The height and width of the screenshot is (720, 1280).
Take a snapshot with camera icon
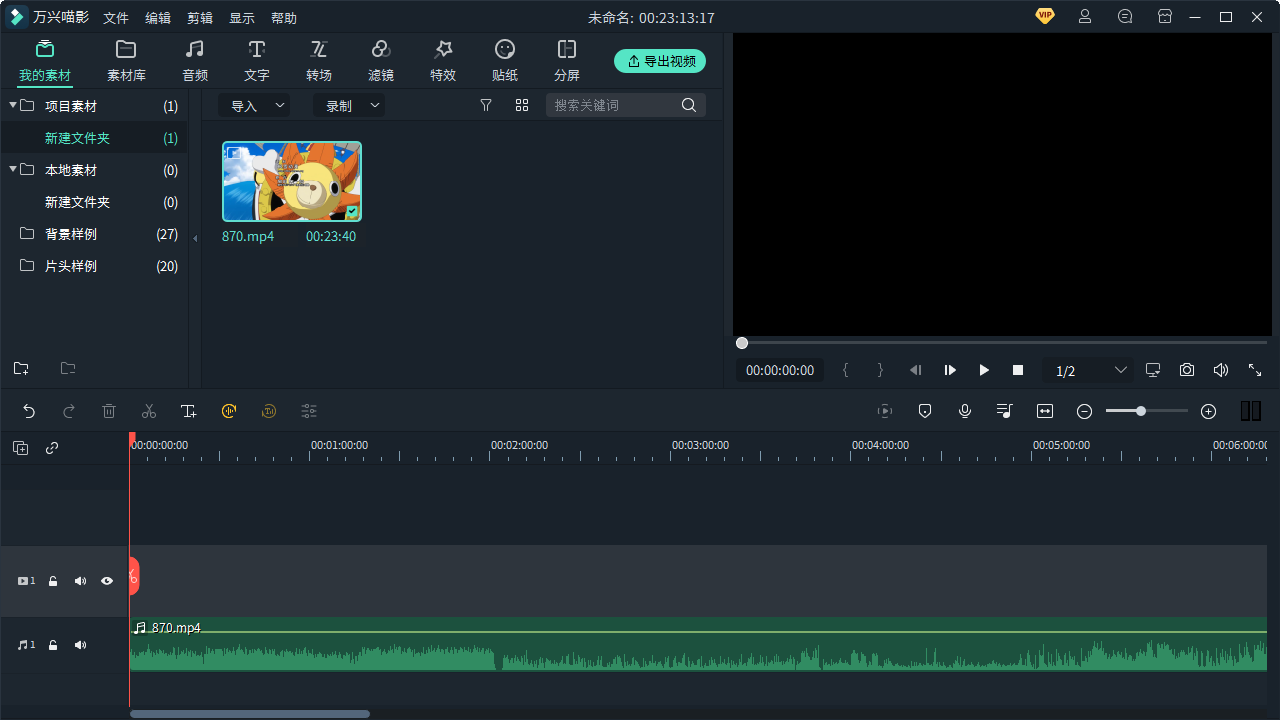tap(1186, 370)
